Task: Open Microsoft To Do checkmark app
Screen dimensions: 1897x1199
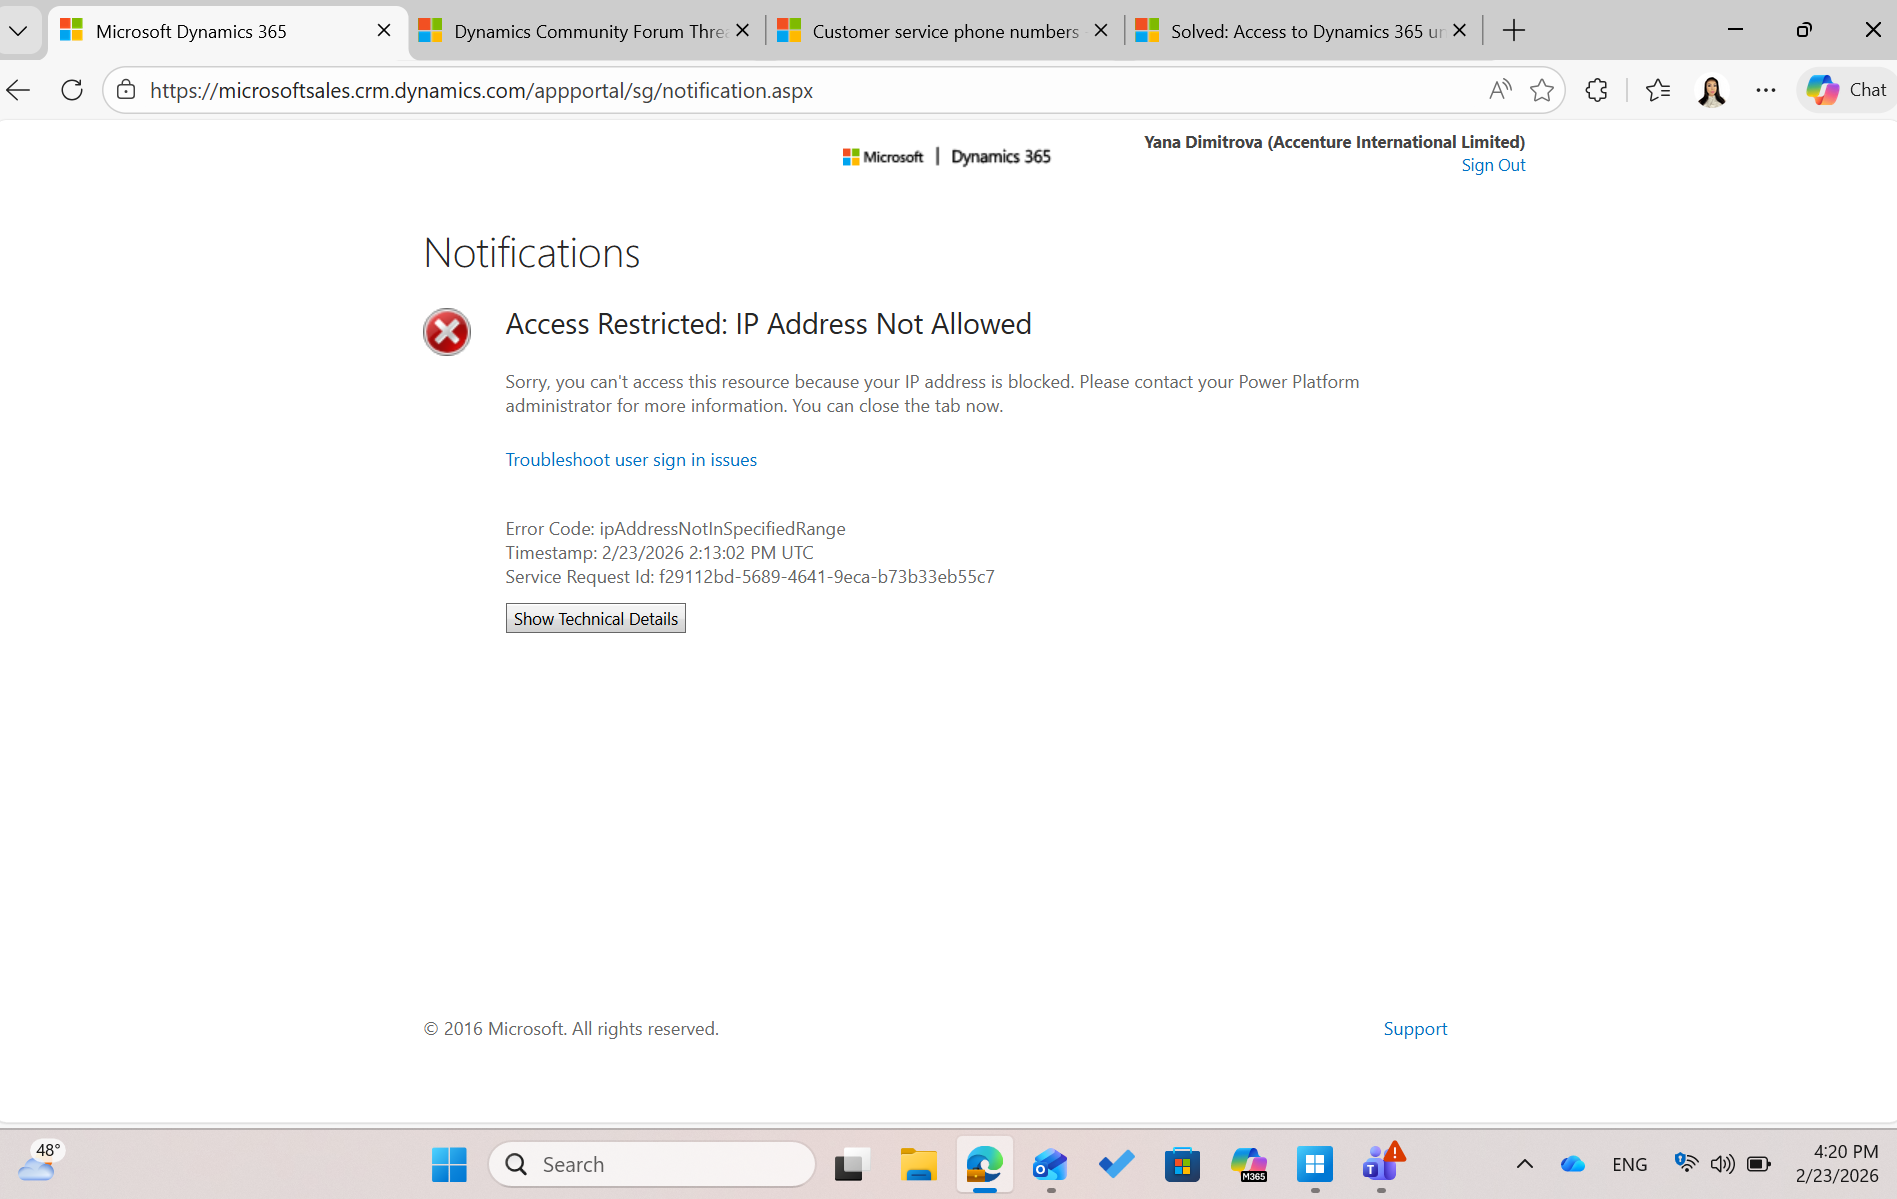Action: 1117,1164
